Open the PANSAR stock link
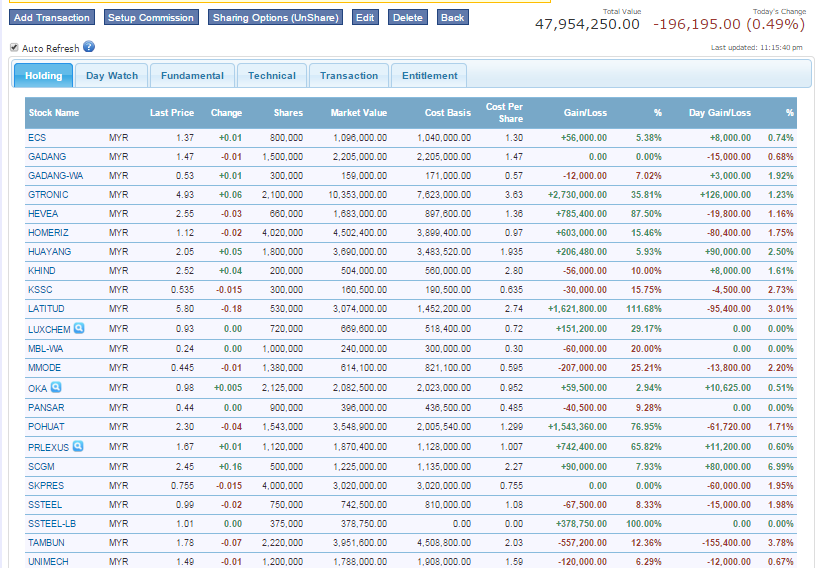This screenshot has width=817, height=568. coord(46,408)
